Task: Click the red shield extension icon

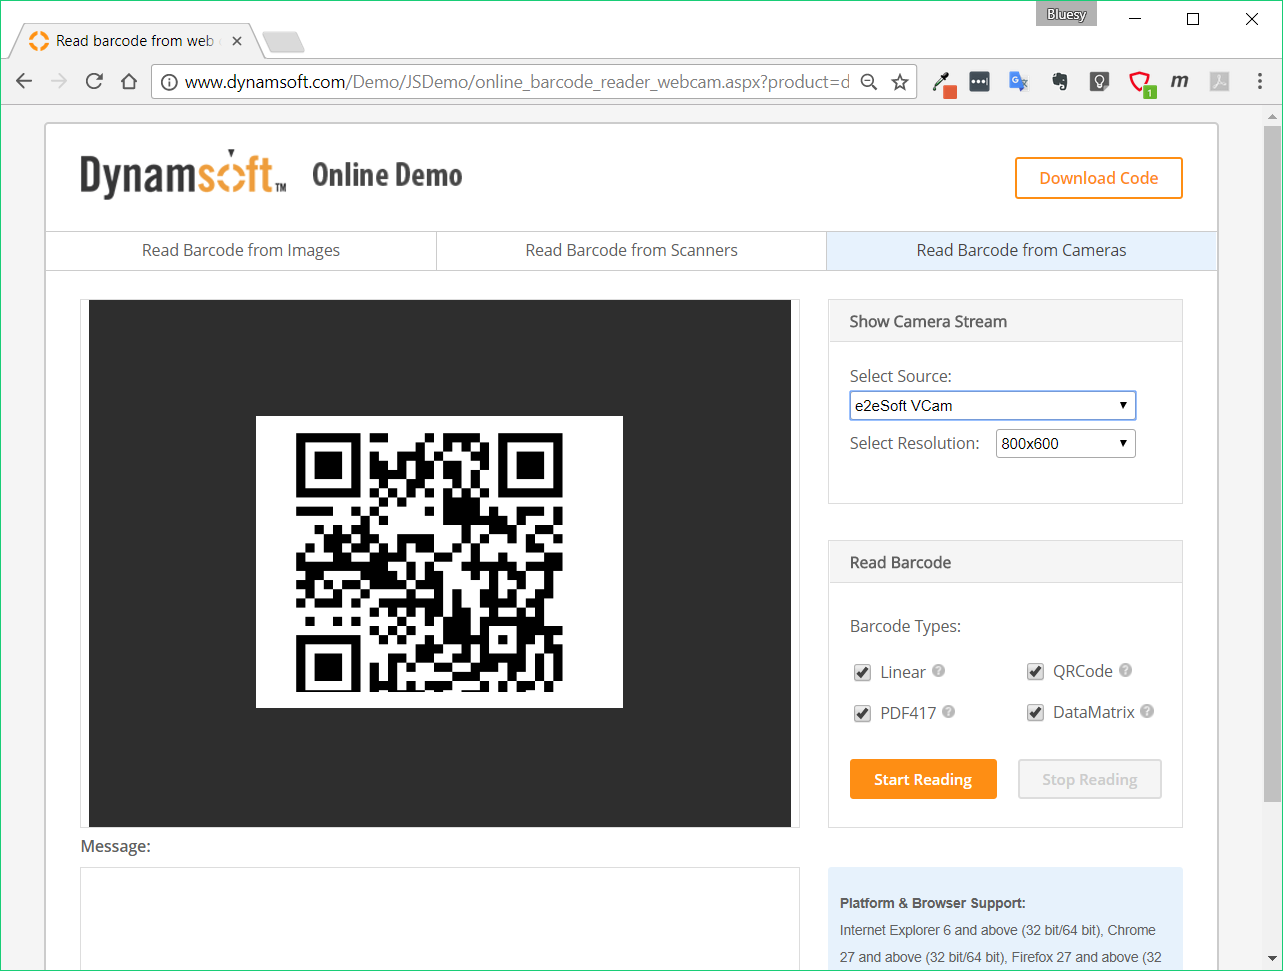Action: pyautogui.click(x=1140, y=82)
